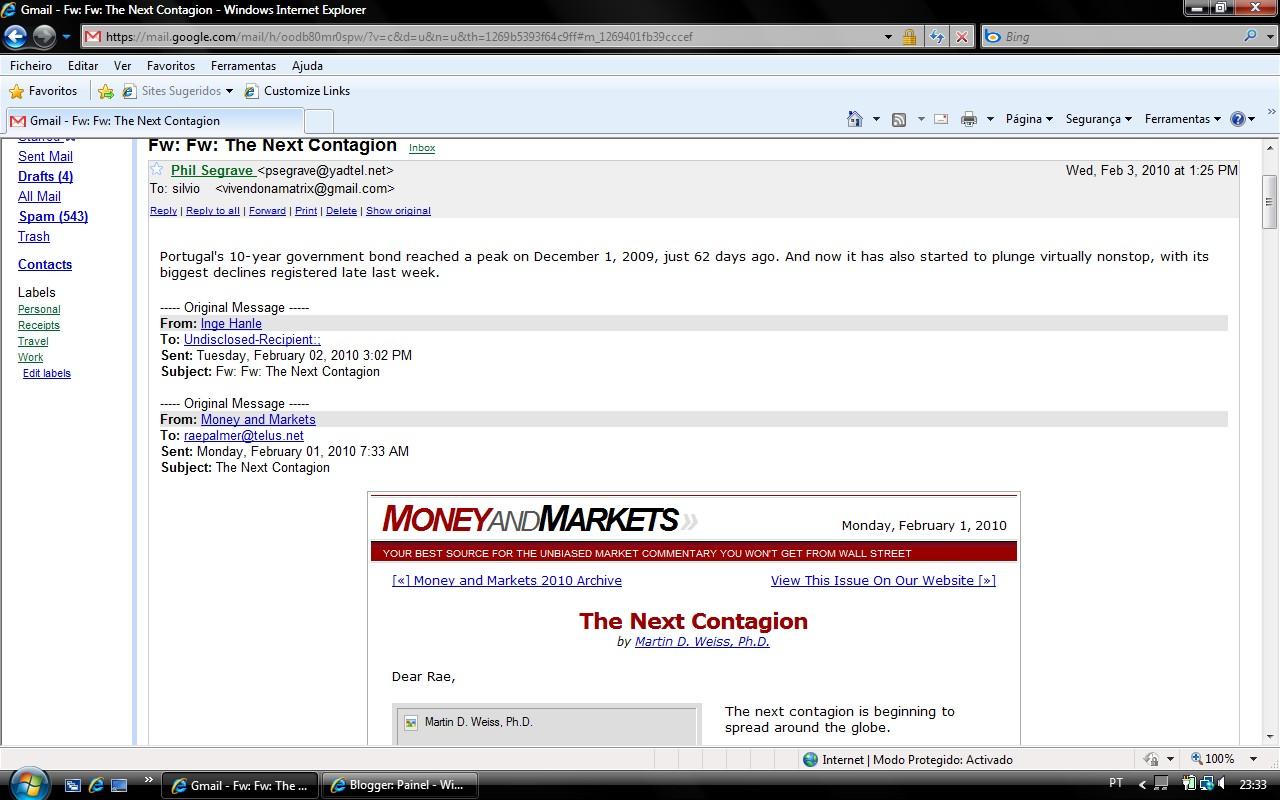Click the Inbox label tag
Image resolution: width=1280 pixels, height=800 pixels.
tap(422, 148)
